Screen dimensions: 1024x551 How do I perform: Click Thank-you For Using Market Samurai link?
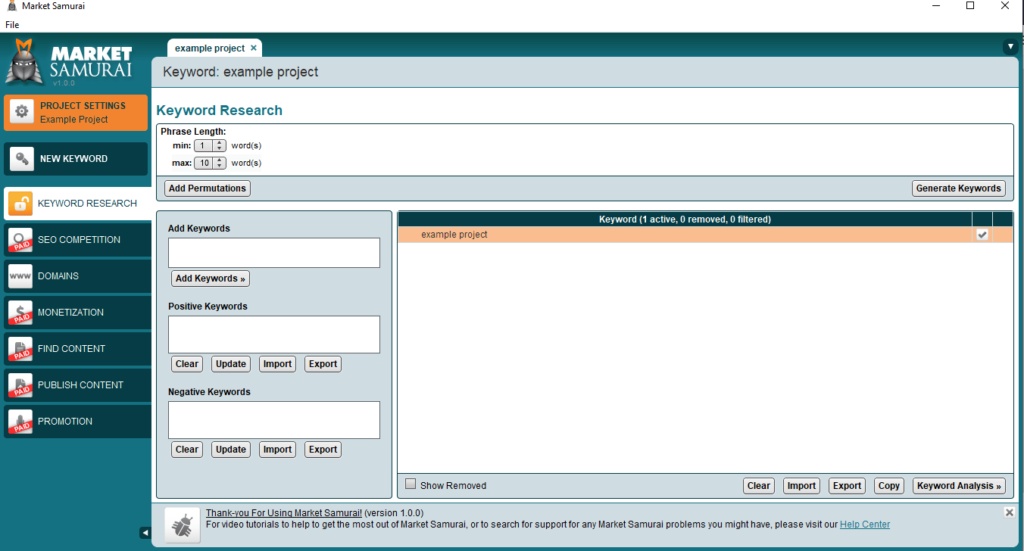click(283, 513)
